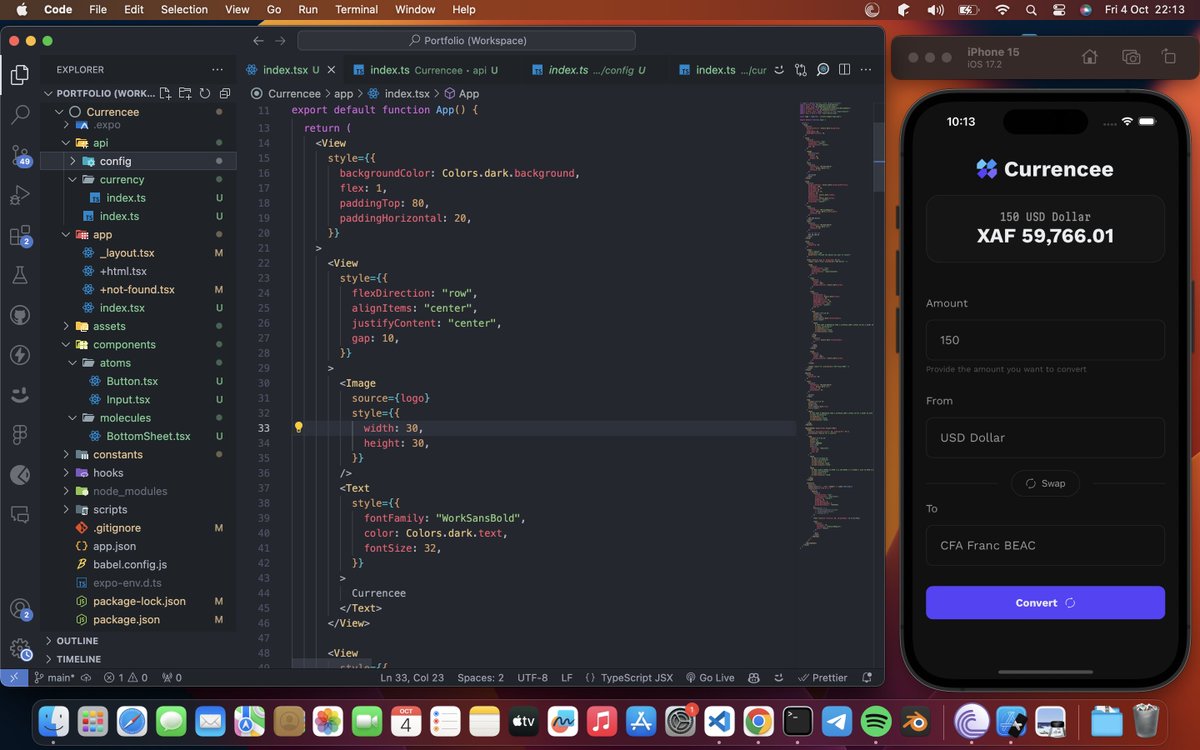Screen dimensions: 1200x750
Task: Take screenshot from simulator toolbar
Action: [1131, 57]
